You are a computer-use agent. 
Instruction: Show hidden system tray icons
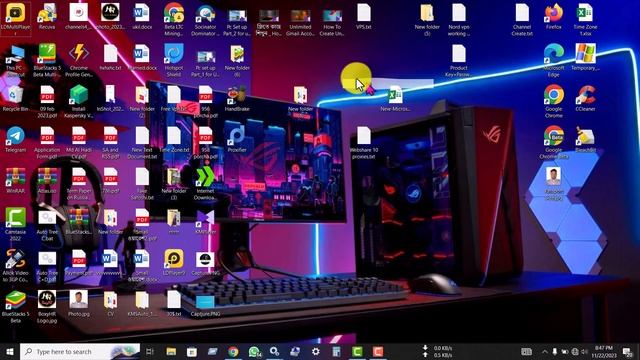click(544, 351)
